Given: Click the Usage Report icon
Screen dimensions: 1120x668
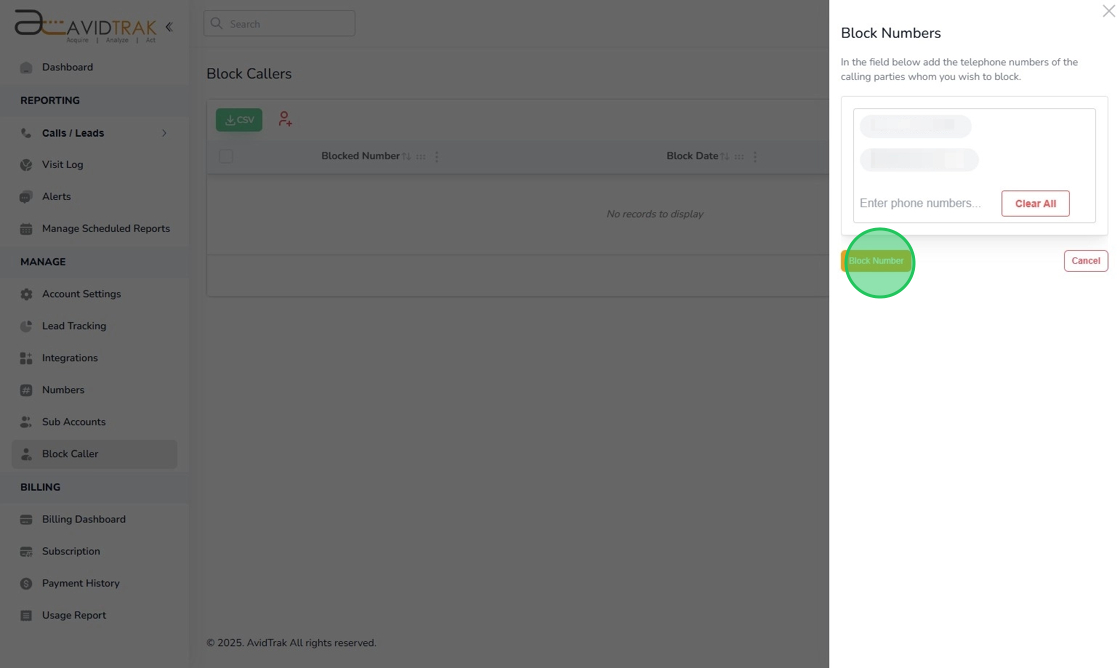Looking at the screenshot, I should pyautogui.click(x=26, y=615).
